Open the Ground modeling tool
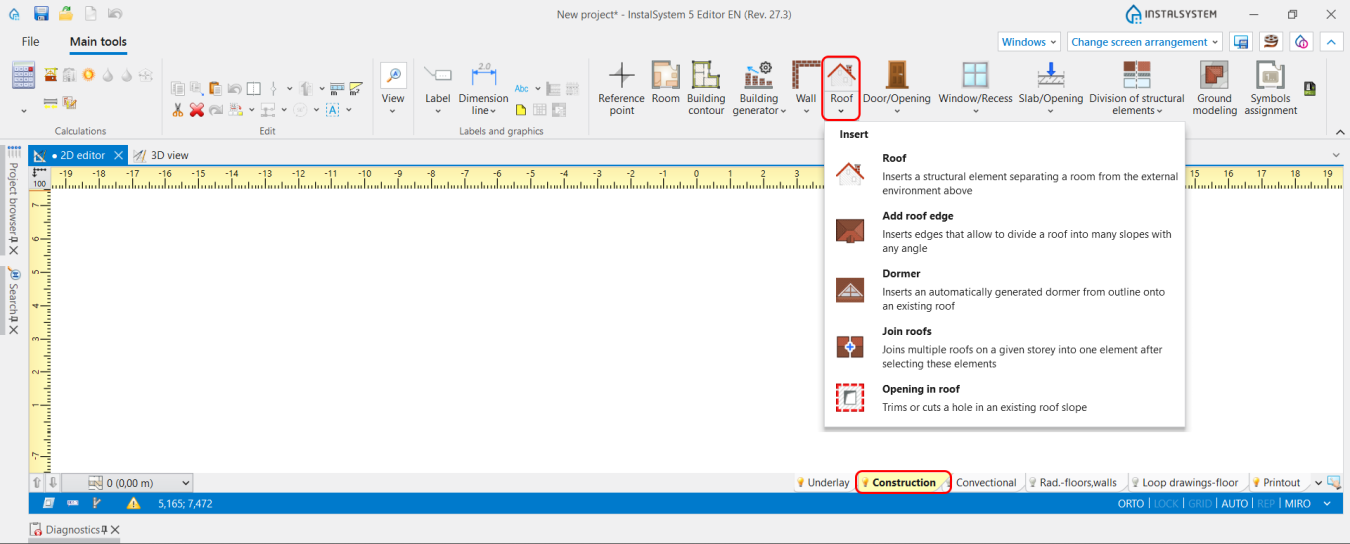The image size is (1350, 544). click(1214, 89)
